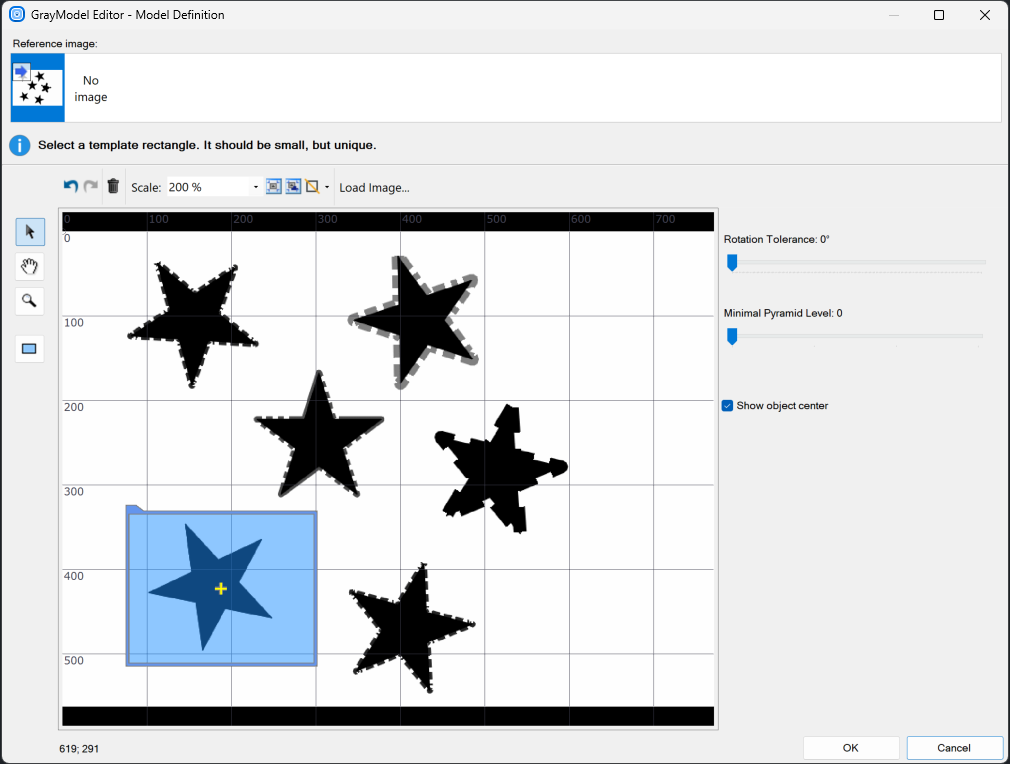1010x764 pixels.
Task: Click the Minimal Pyramid Level slider handle
Action: (x=732, y=336)
